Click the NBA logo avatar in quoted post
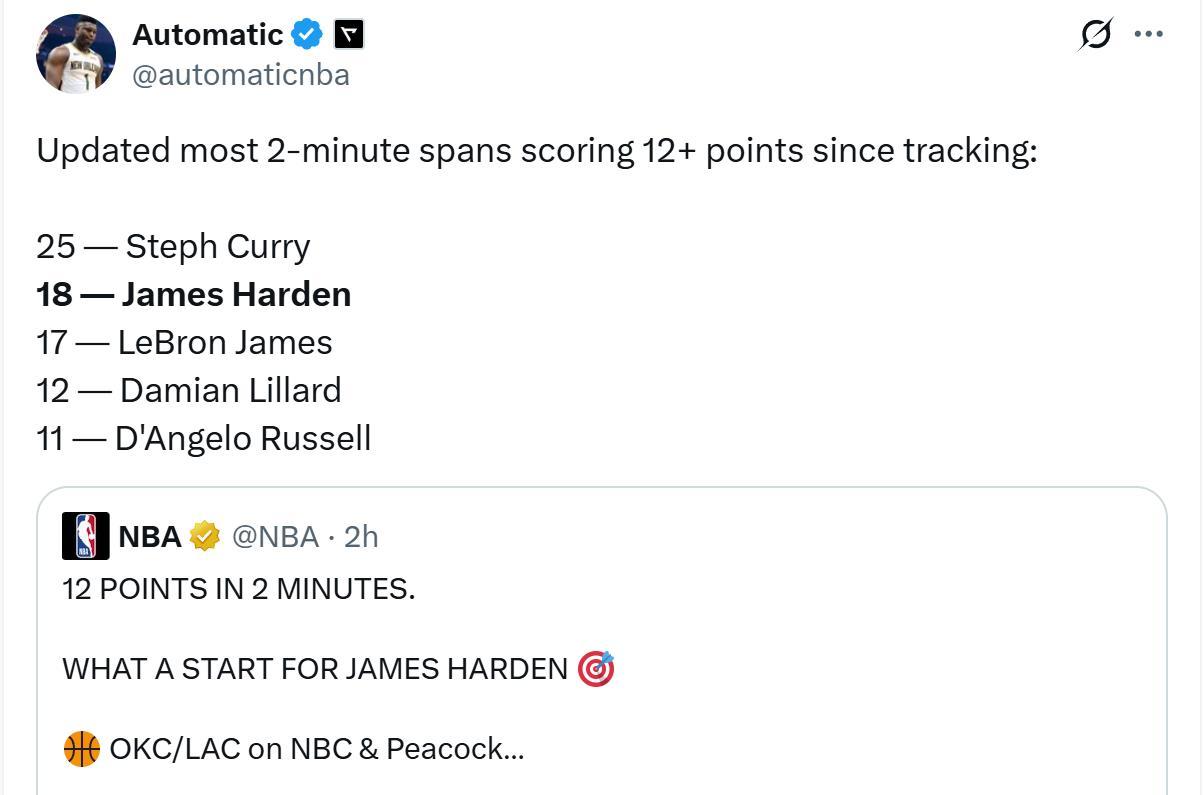Image resolution: width=1203 pixels, height=795 pixels. [x=86, y=536]
